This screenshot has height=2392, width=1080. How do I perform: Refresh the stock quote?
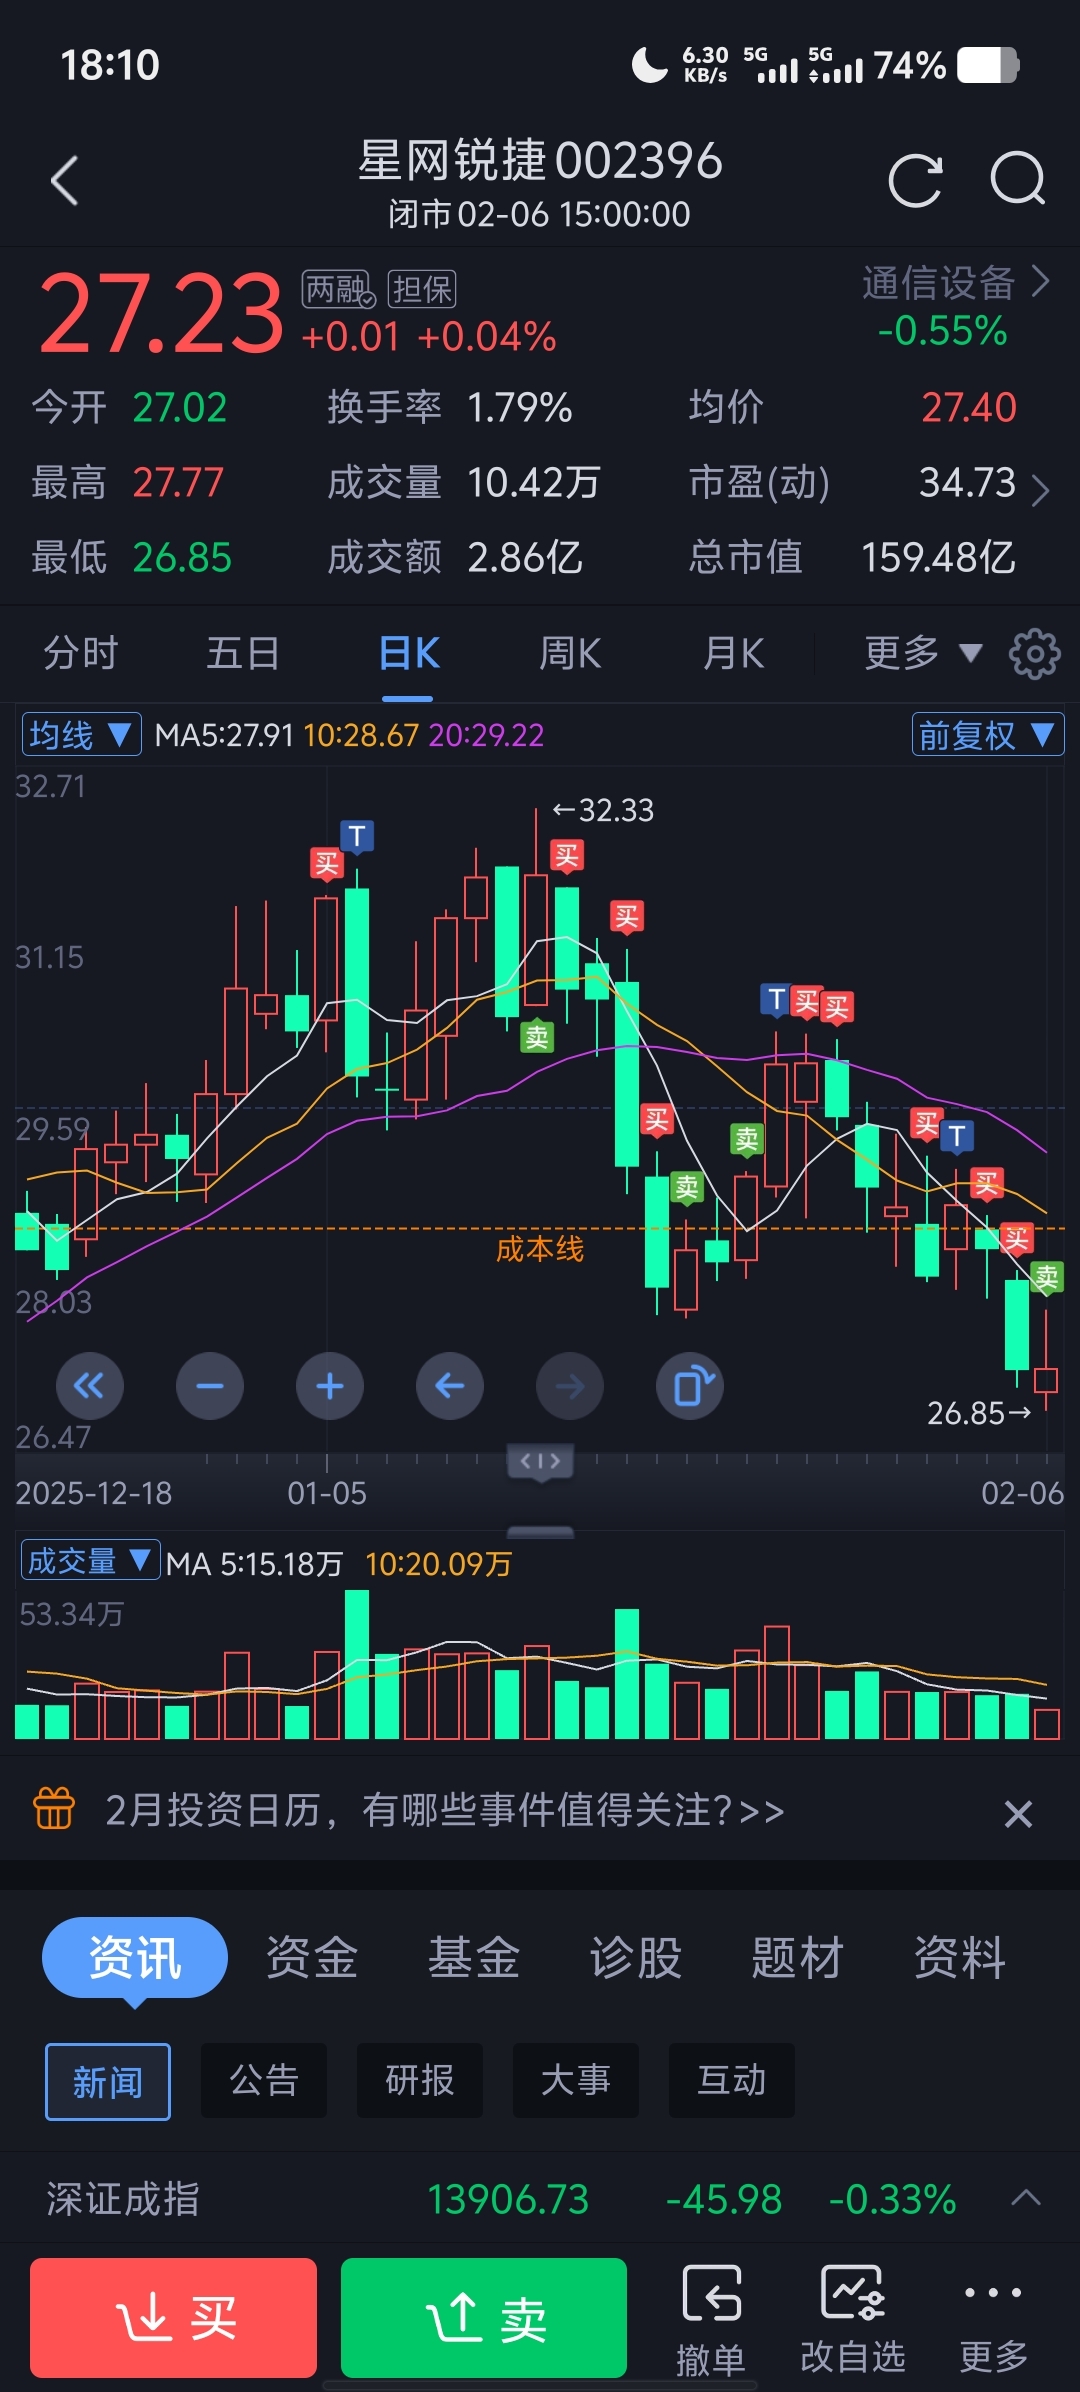coord(915,181)
